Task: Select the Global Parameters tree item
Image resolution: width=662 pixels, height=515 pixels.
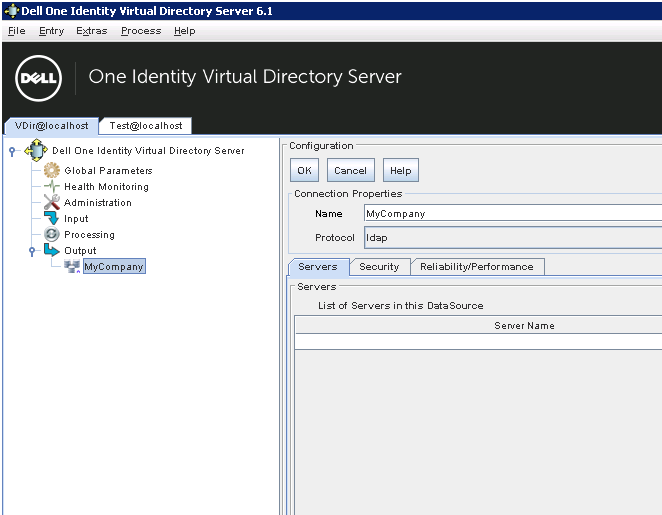Action: coord(108,171)
